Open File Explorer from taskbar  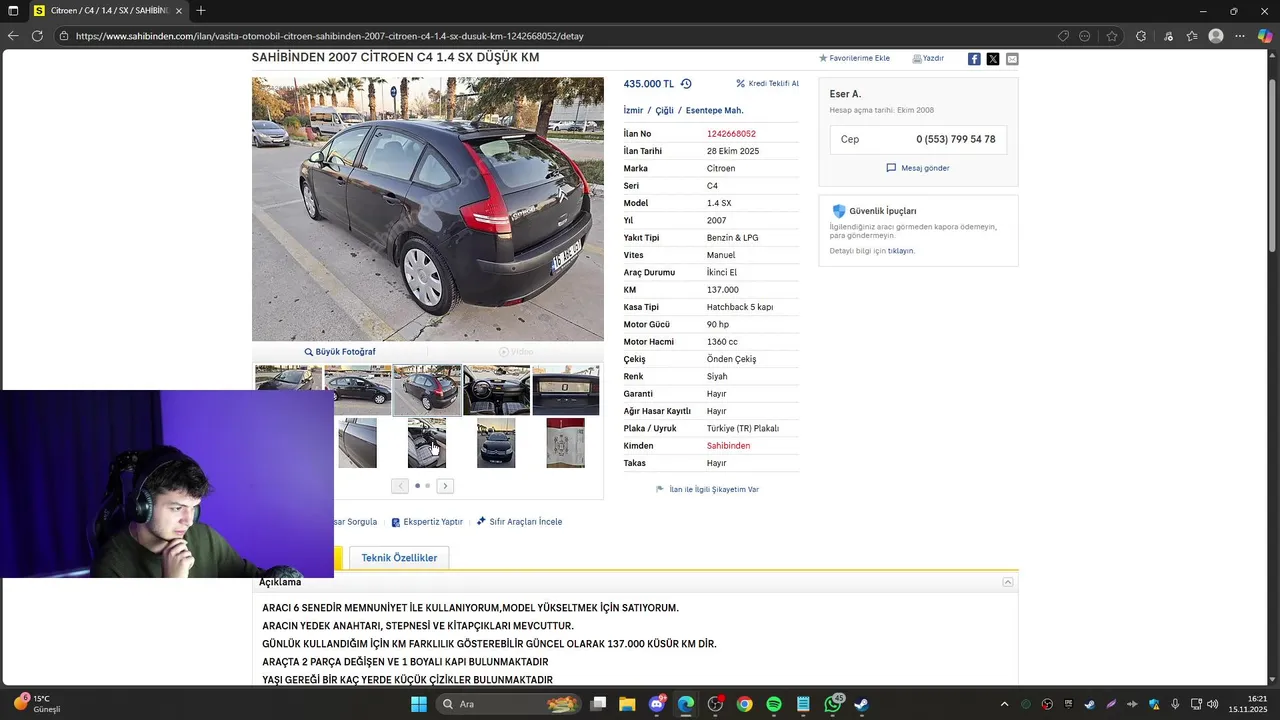coord(627,704)
